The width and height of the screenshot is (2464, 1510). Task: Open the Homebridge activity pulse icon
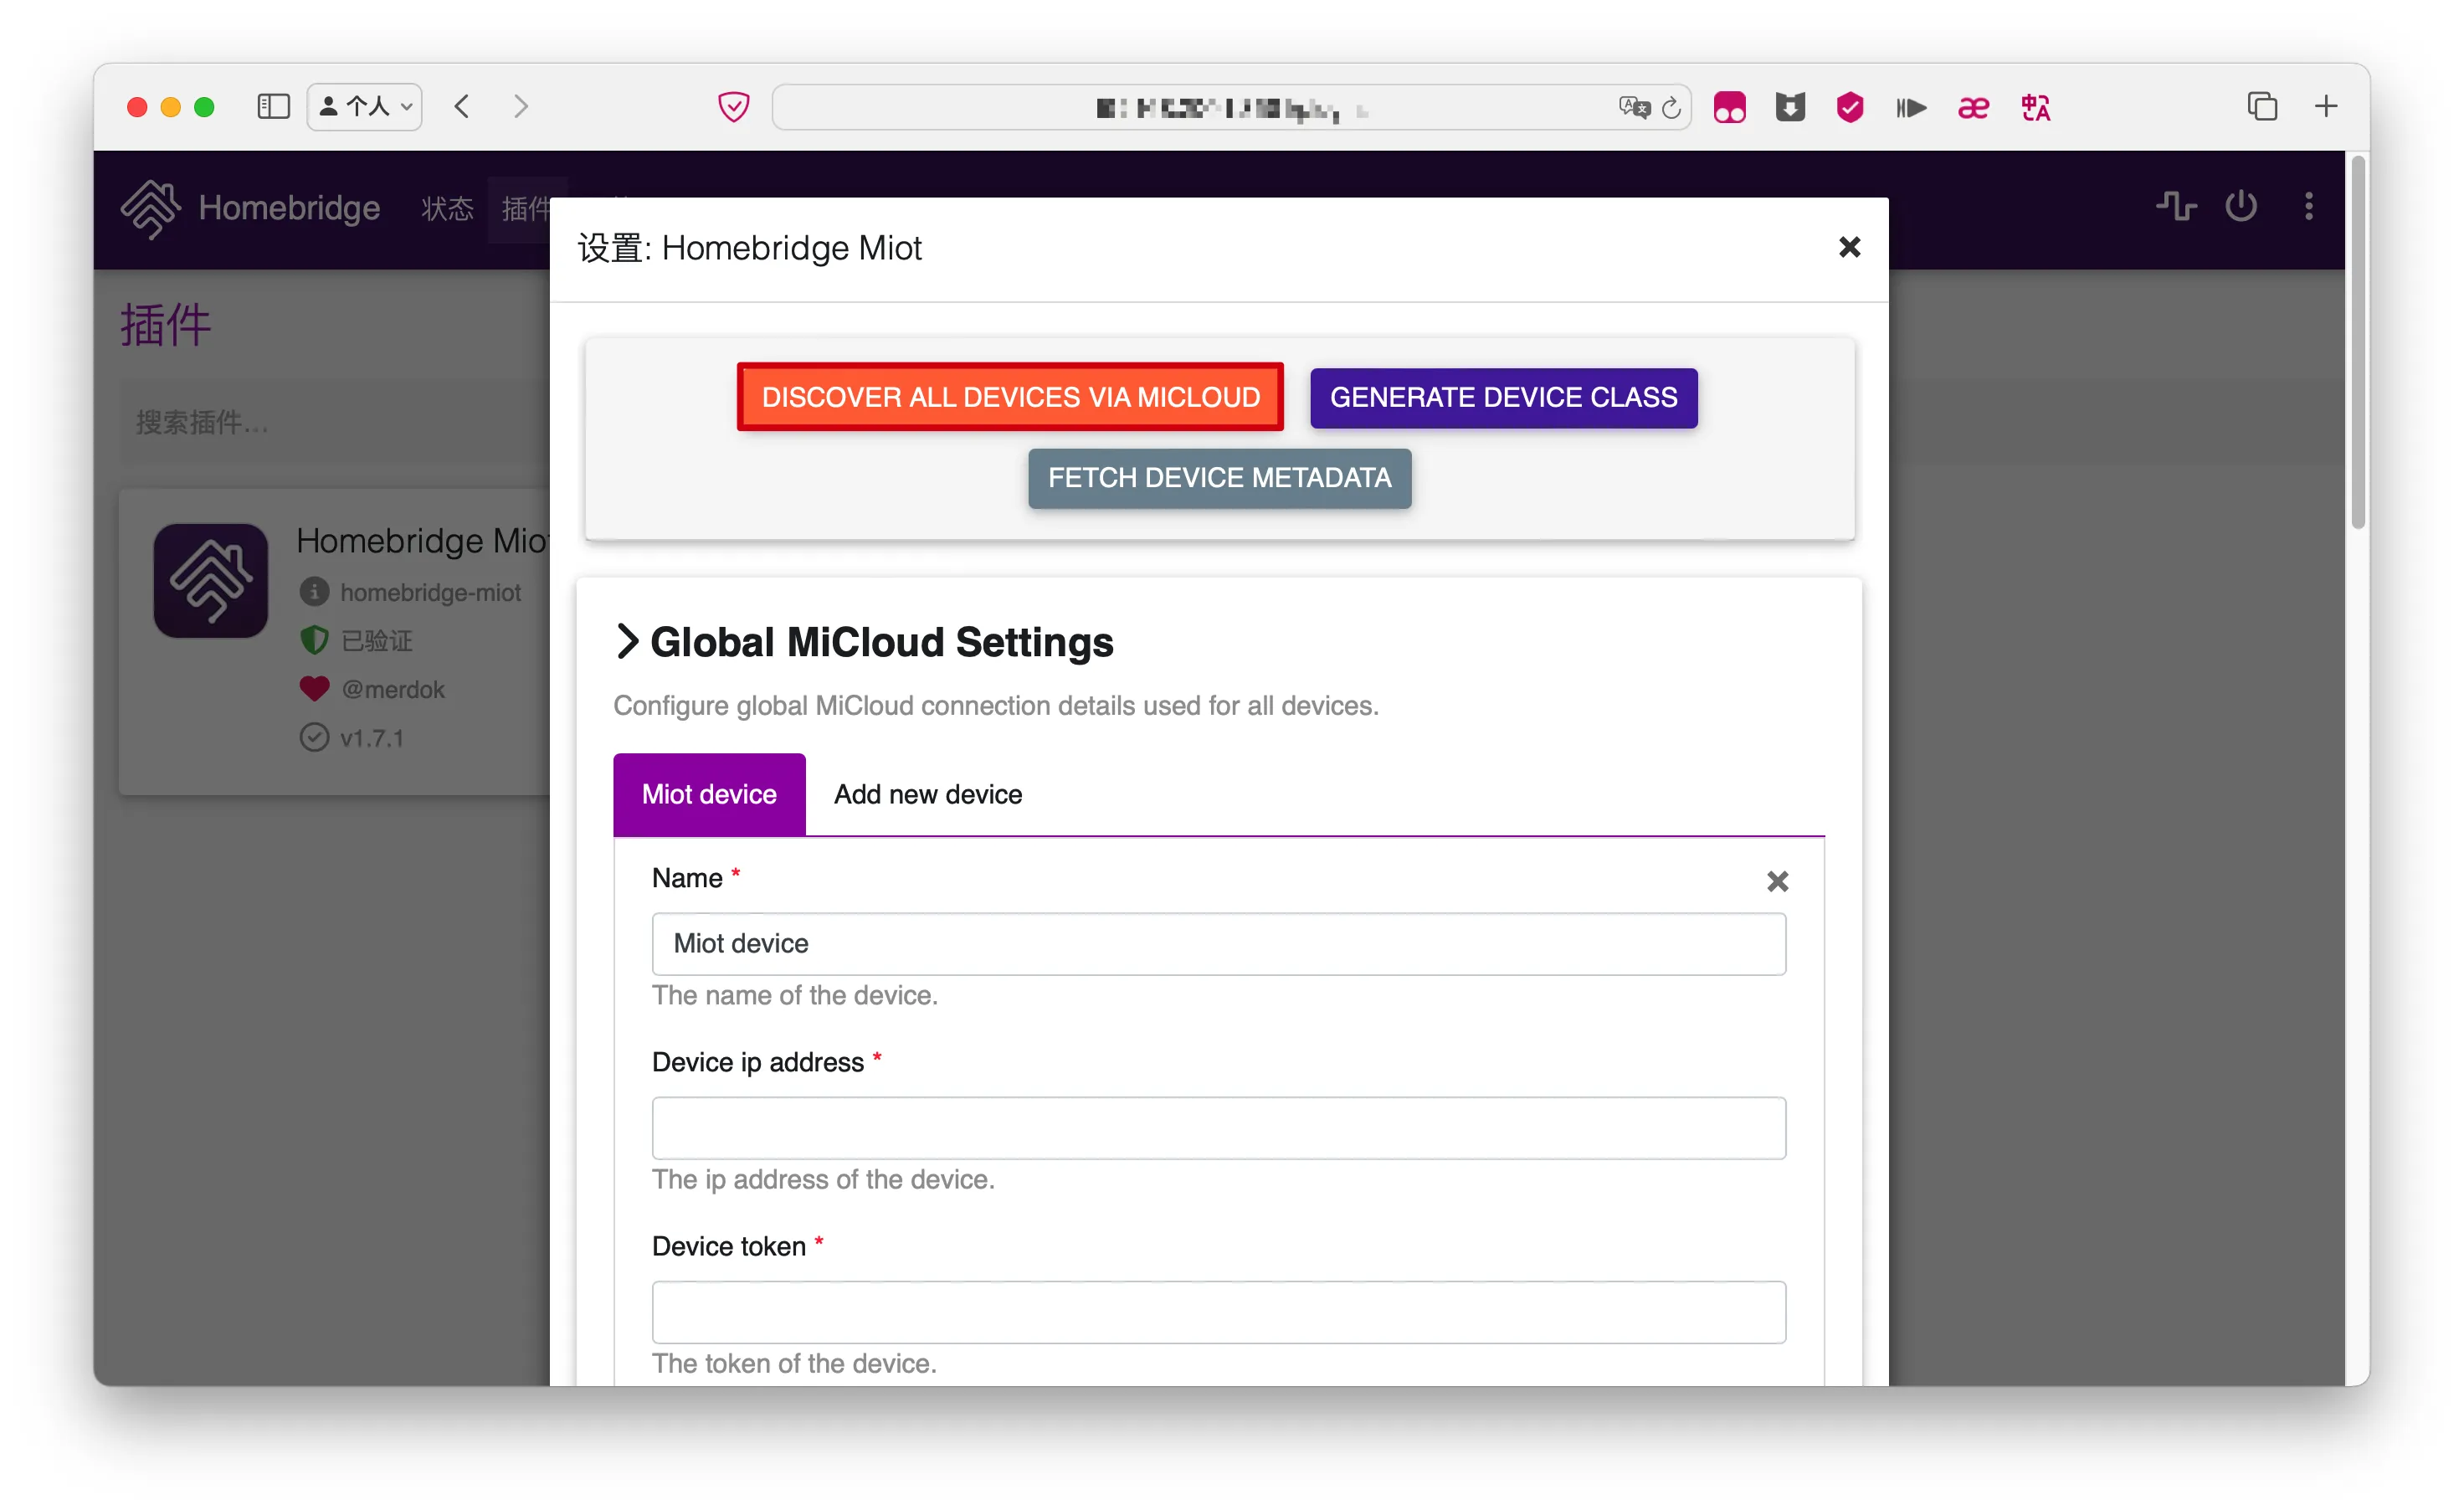2176,206
